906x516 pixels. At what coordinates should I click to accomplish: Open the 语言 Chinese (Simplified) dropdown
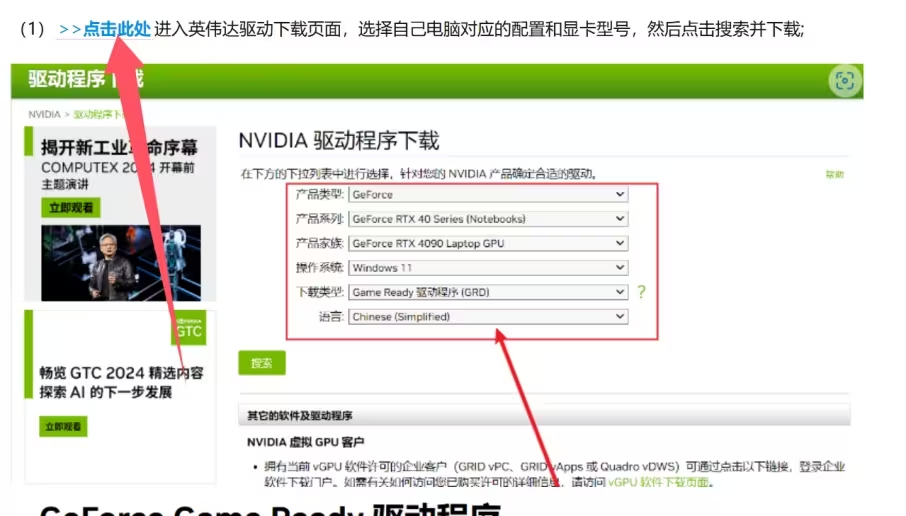point(488,317)
